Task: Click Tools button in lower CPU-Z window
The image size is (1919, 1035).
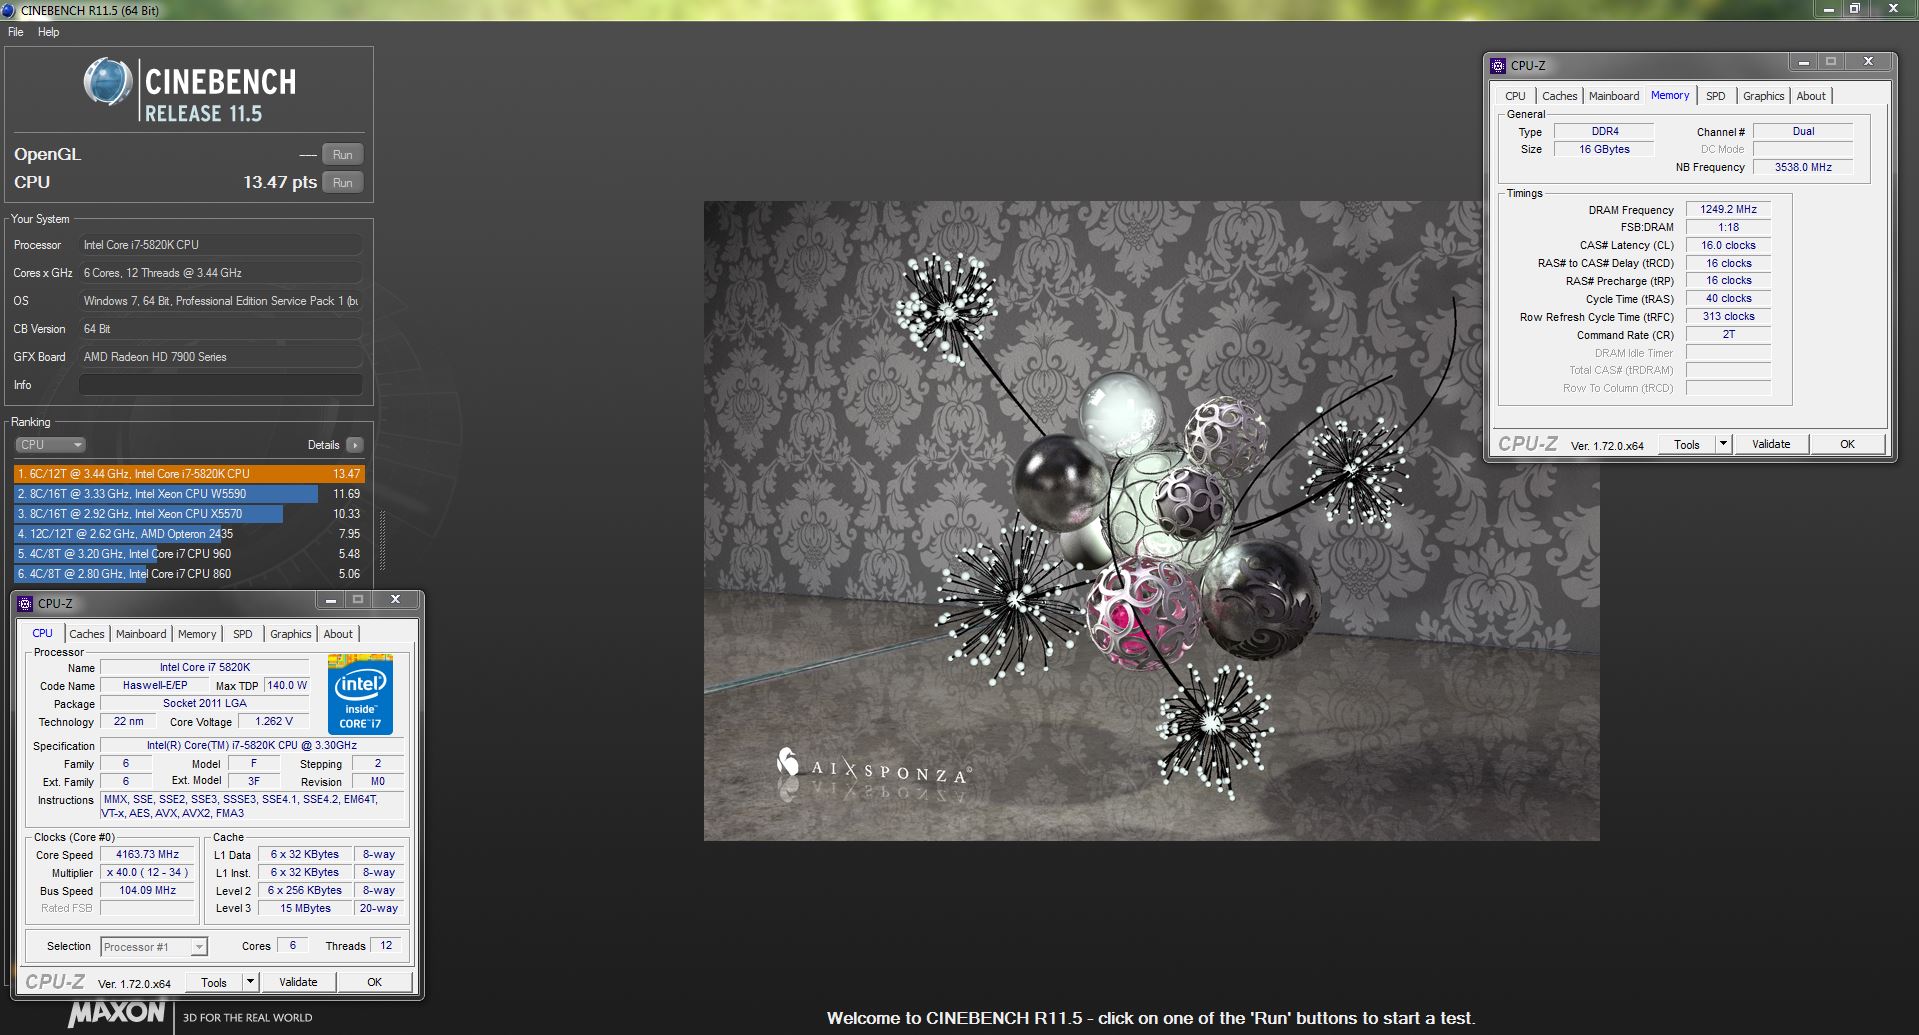Action: pos(214,983)
